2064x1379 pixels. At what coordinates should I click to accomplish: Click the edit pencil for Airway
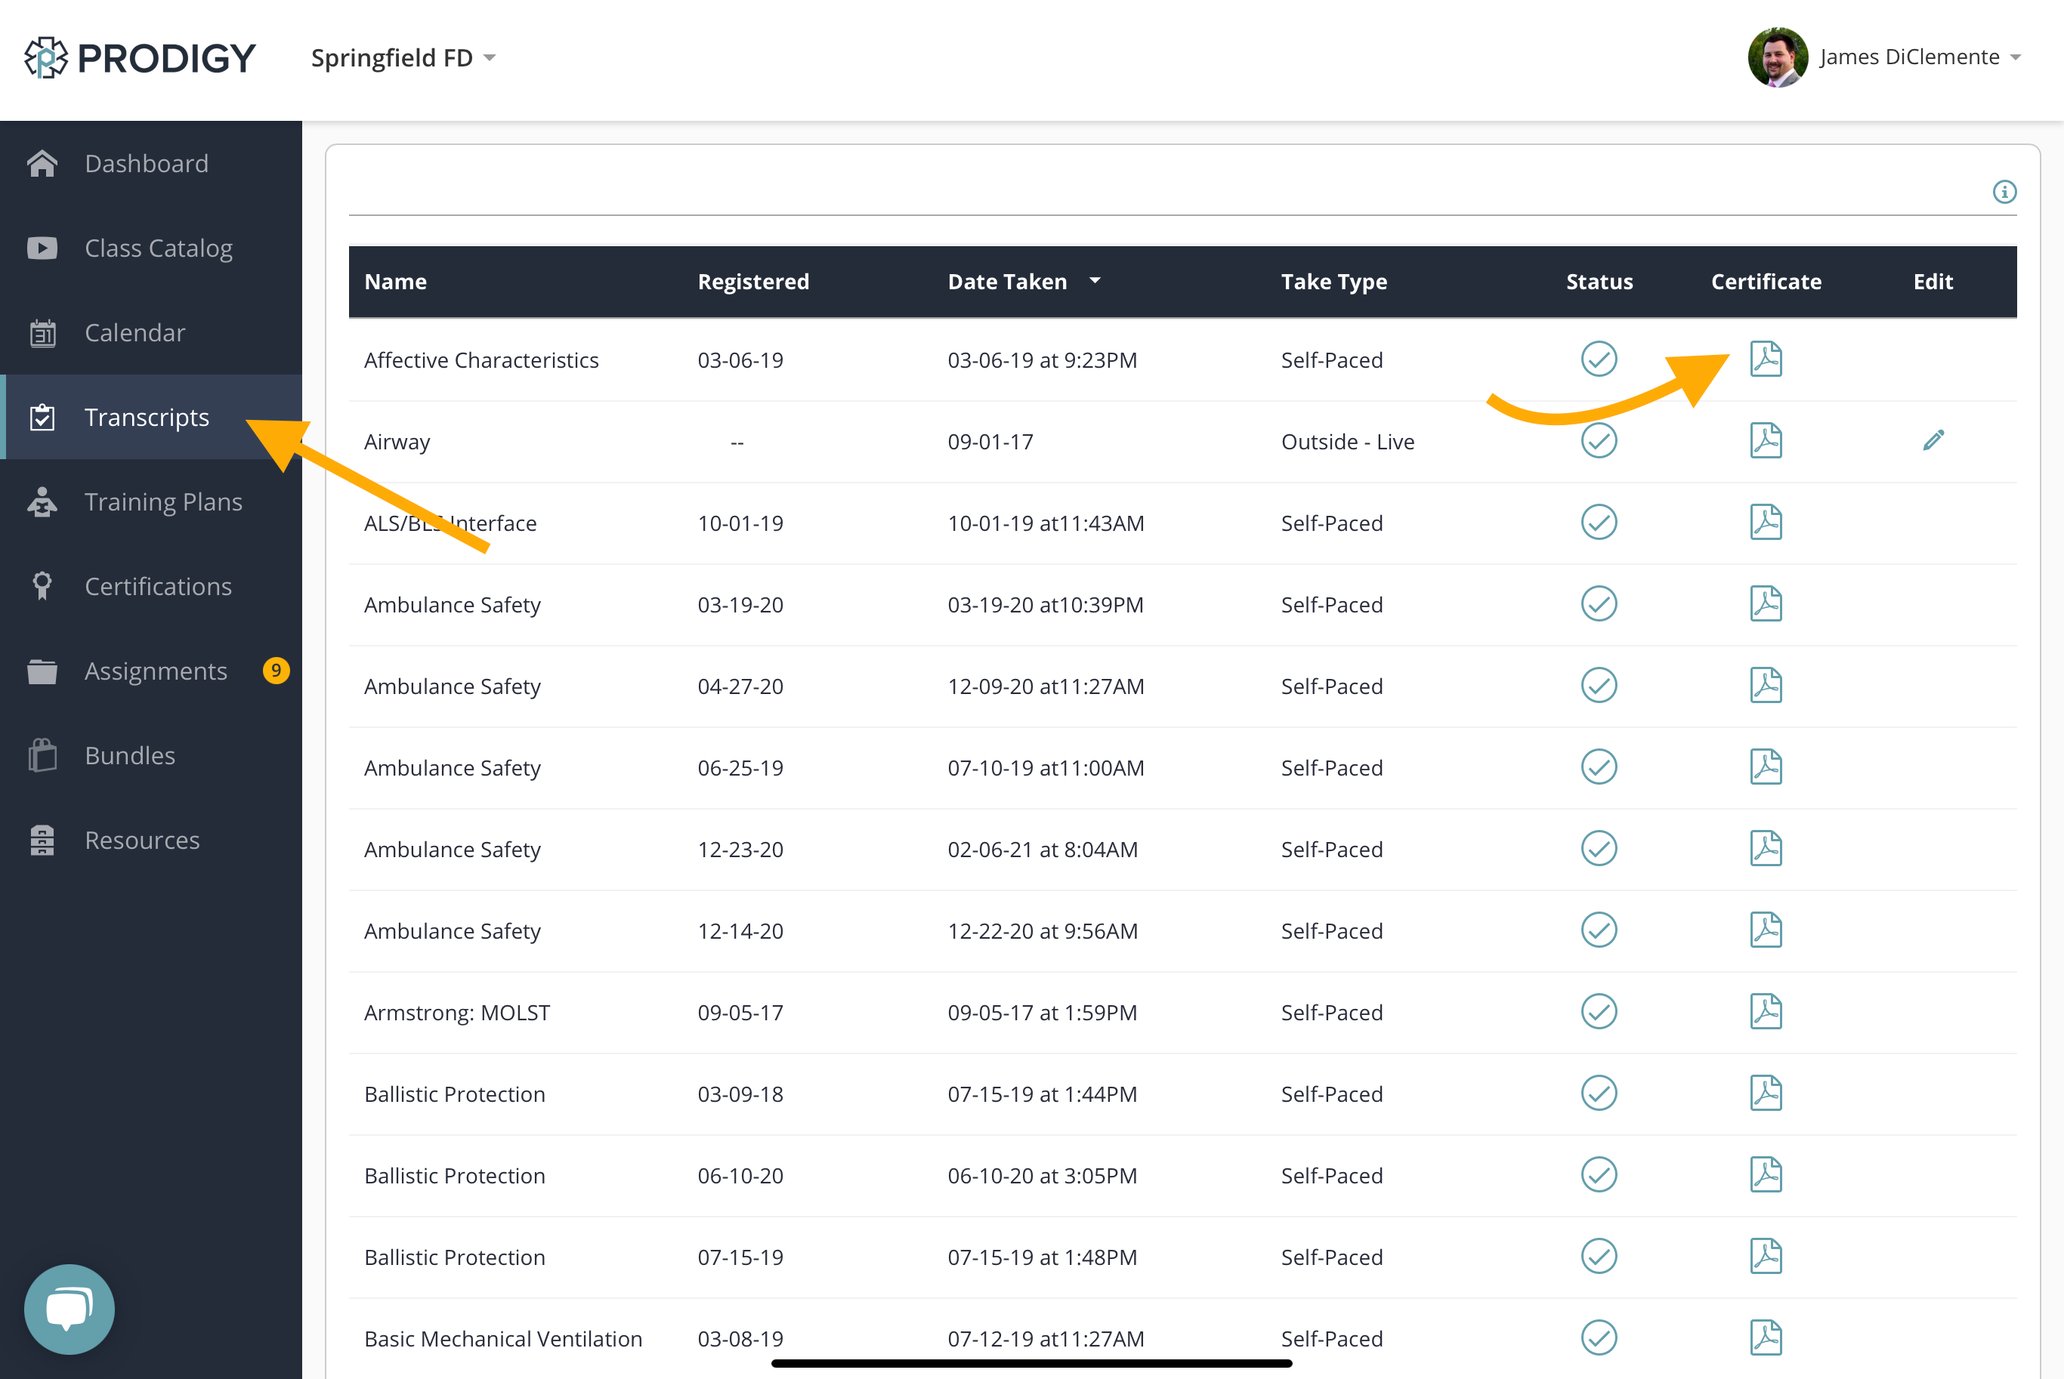pyautogui.click(x=1933, y=440)
